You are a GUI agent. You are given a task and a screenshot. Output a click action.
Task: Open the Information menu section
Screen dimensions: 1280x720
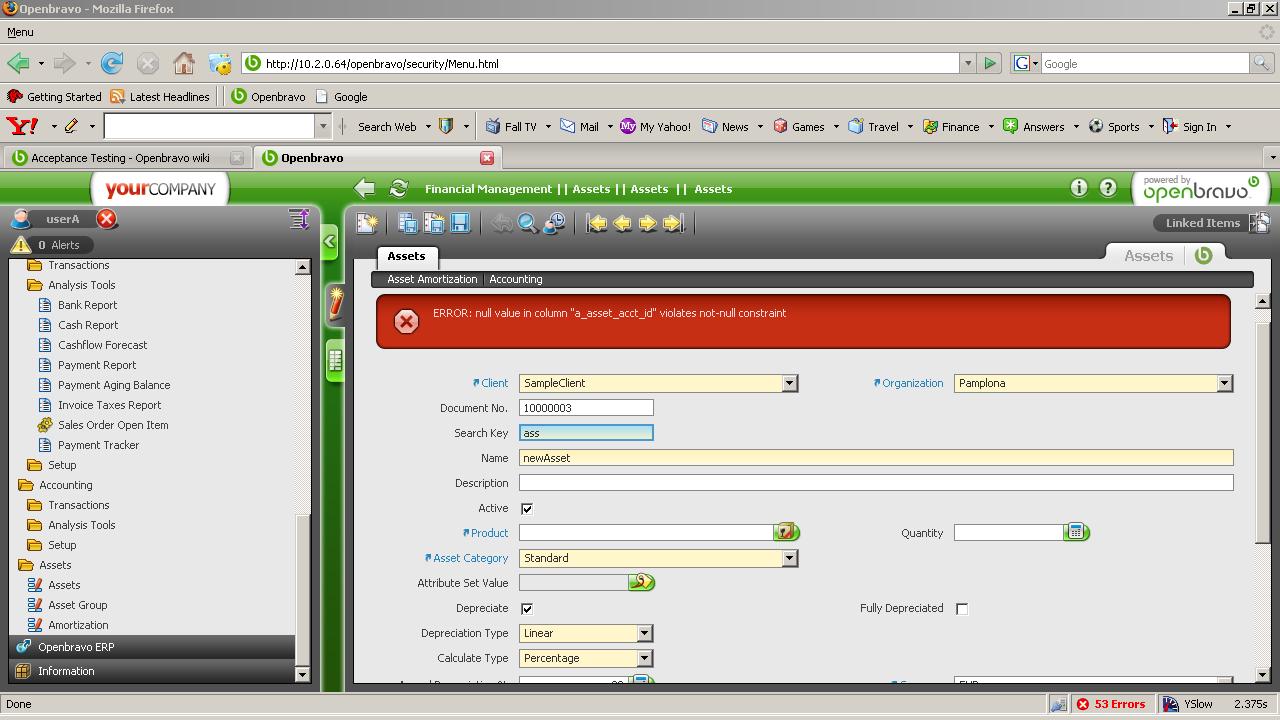pyautogui.click(x=152, y=671)
